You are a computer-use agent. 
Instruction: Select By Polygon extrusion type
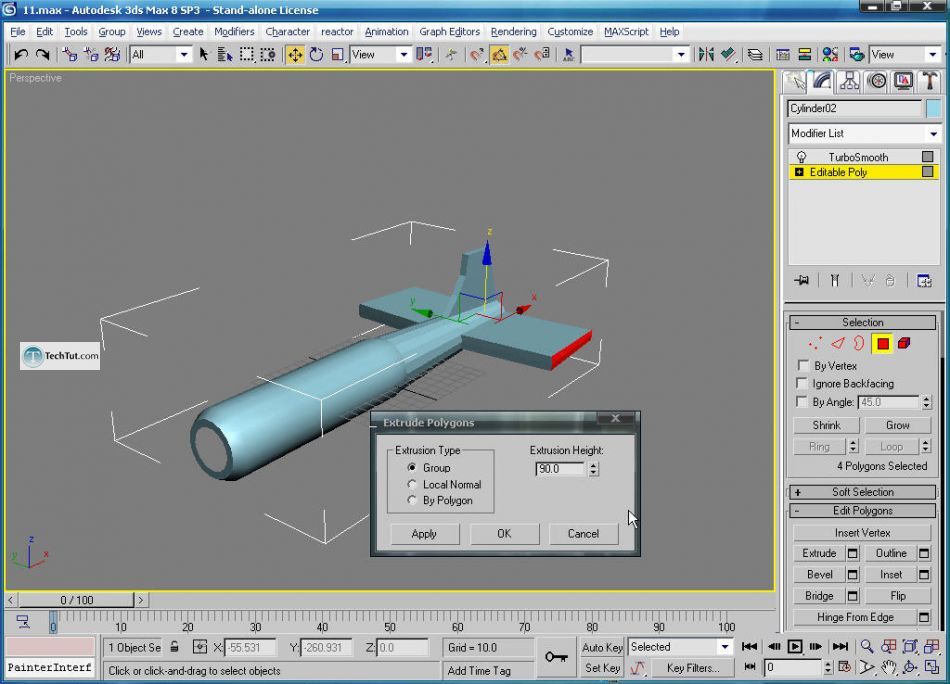412,500
